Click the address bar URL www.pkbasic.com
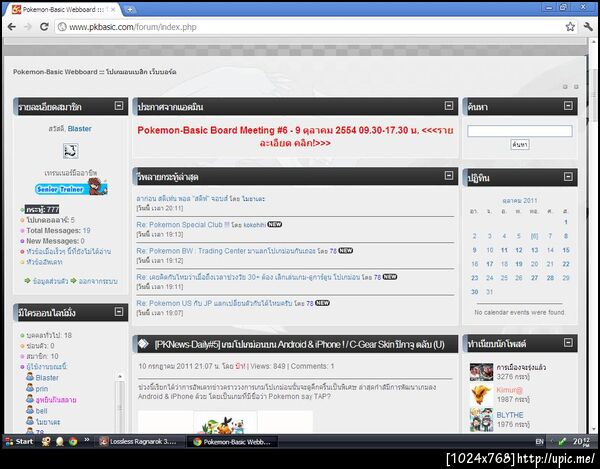The image size is (600, 469). point(132,27)
